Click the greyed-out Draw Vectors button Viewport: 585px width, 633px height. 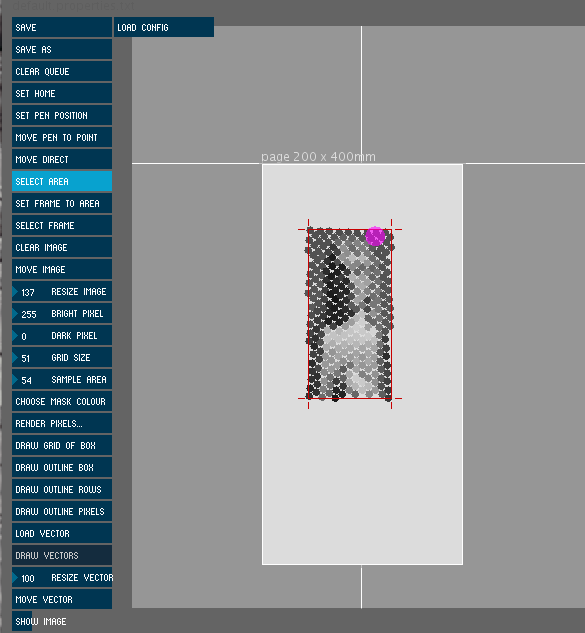pos(62,555)
